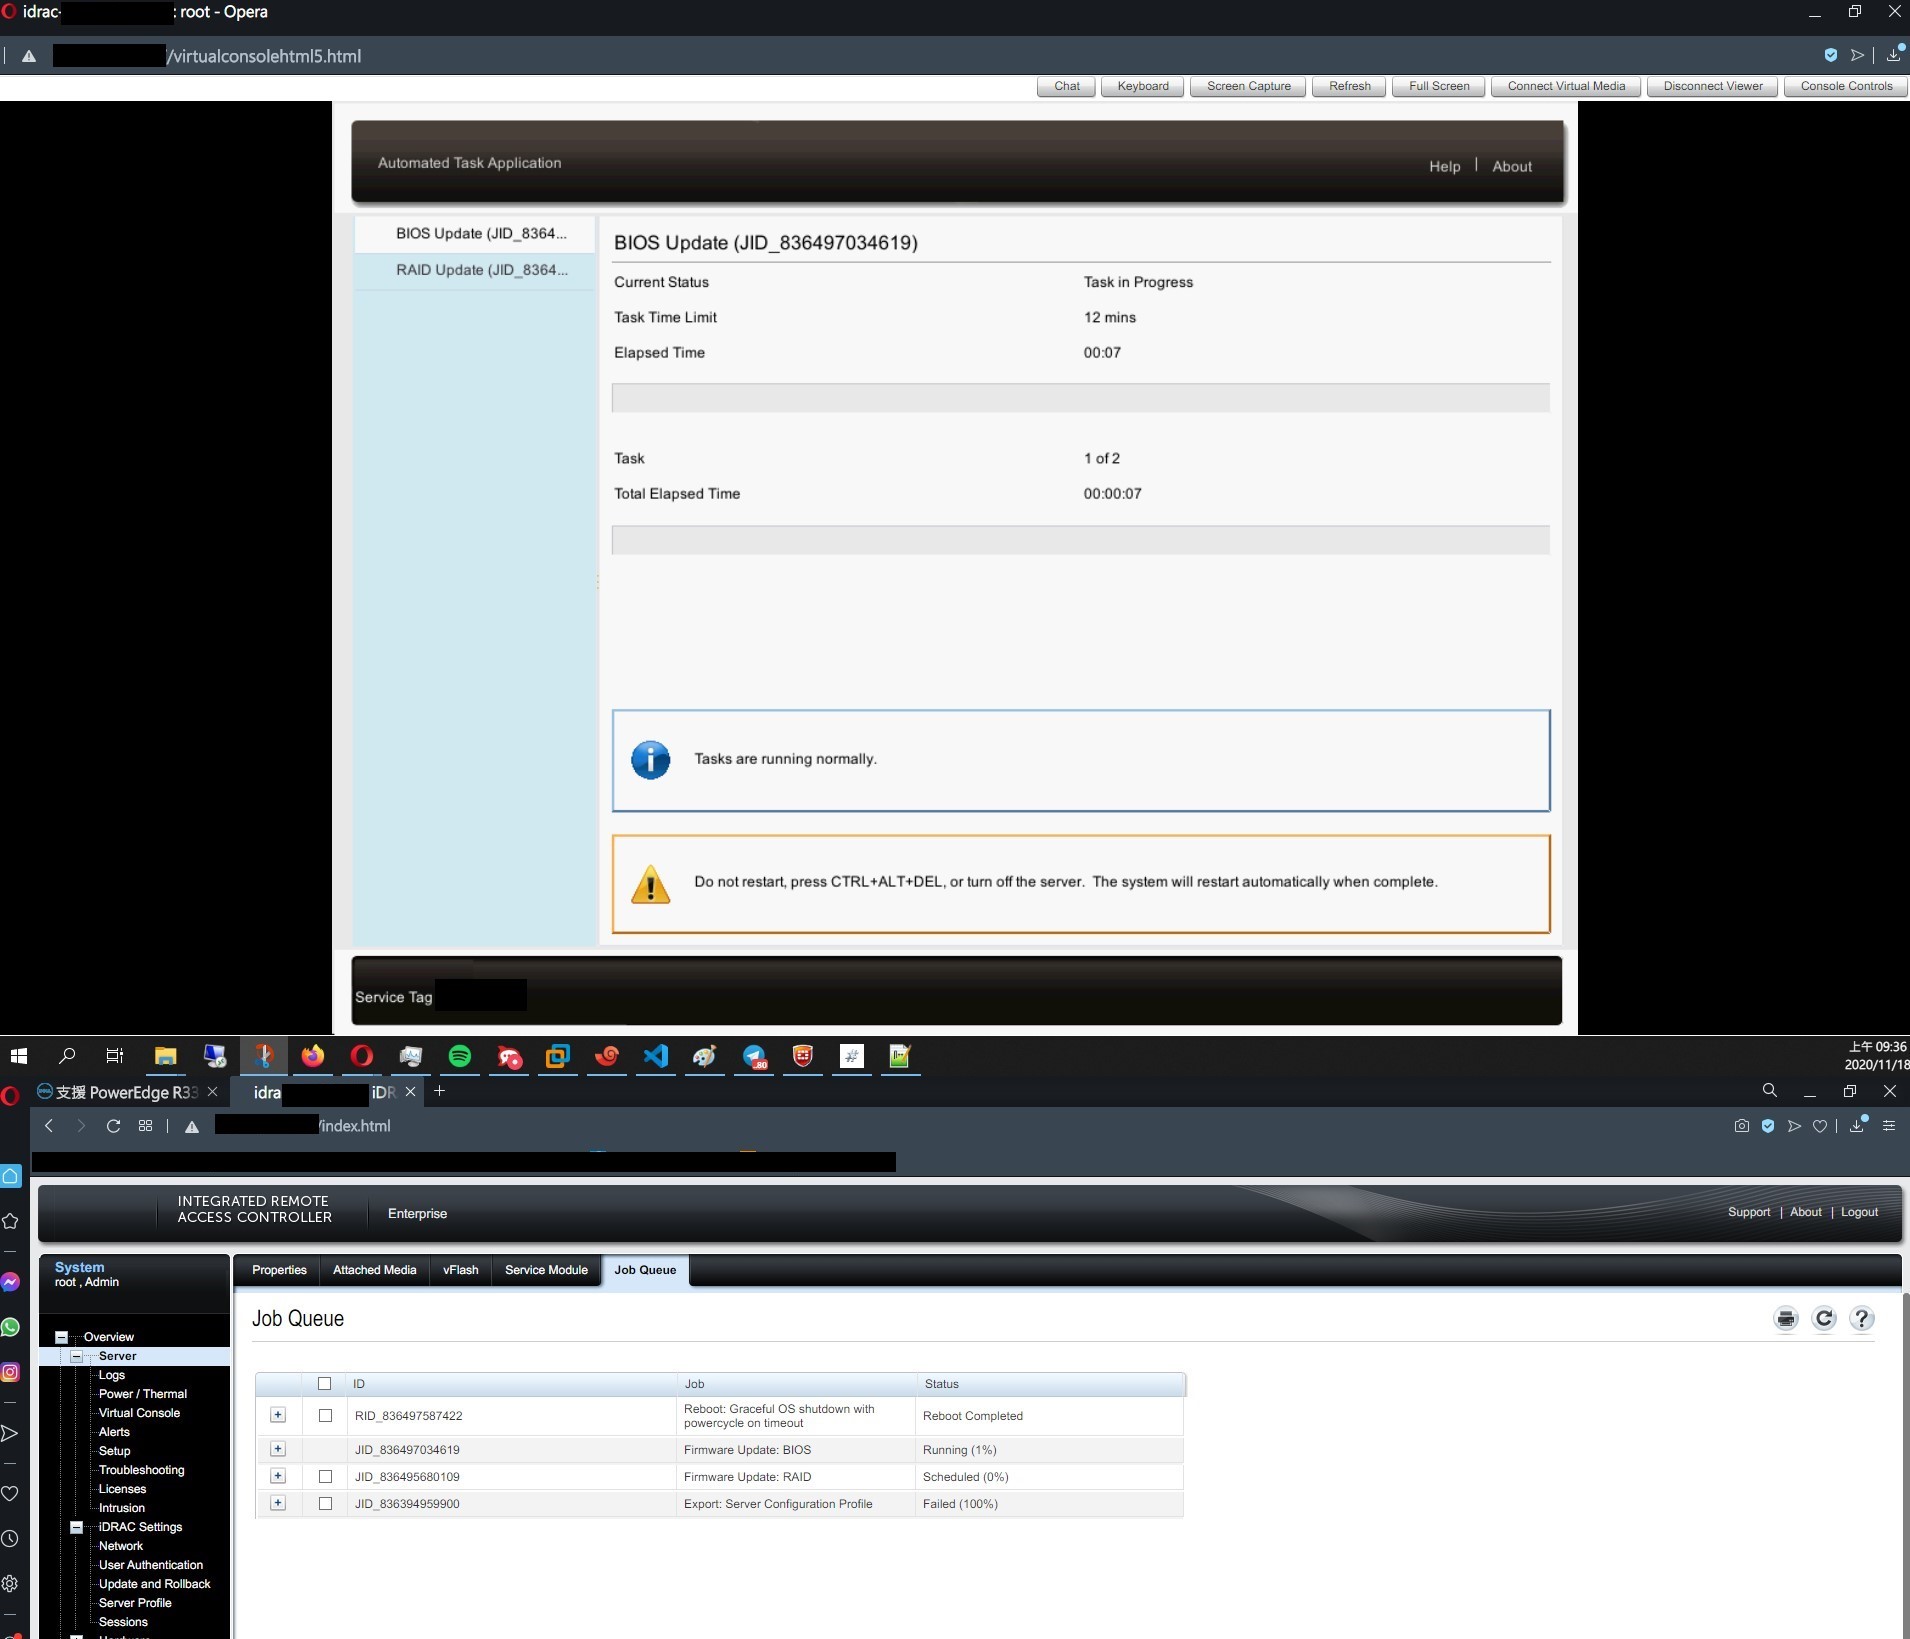Switch to the Properties tab
The width and height of the screenshot is (1910, 1639).
tap(279, 1270)
